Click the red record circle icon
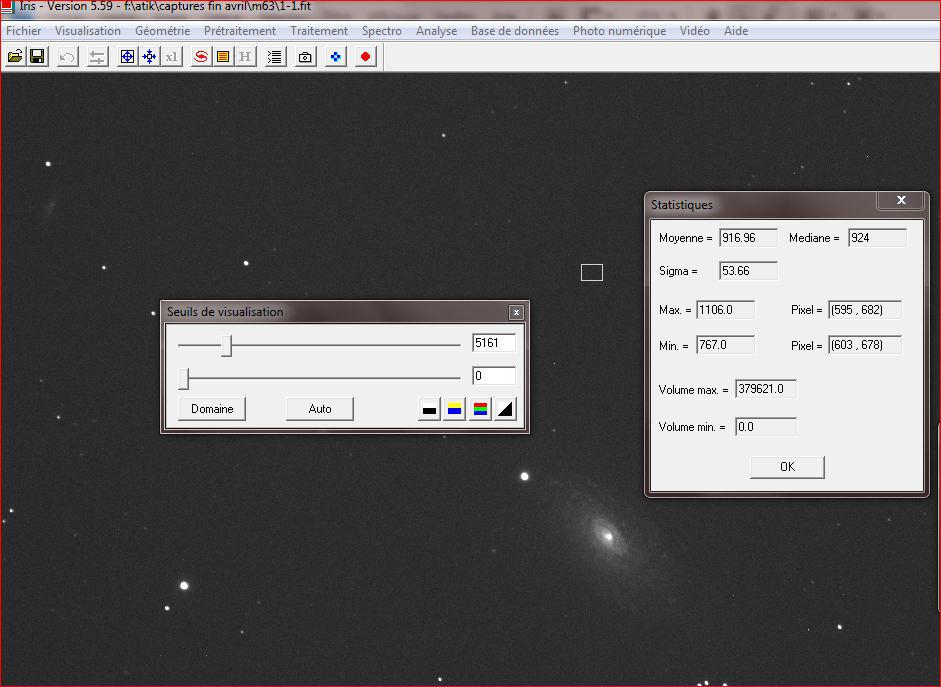 pos(365,57)
